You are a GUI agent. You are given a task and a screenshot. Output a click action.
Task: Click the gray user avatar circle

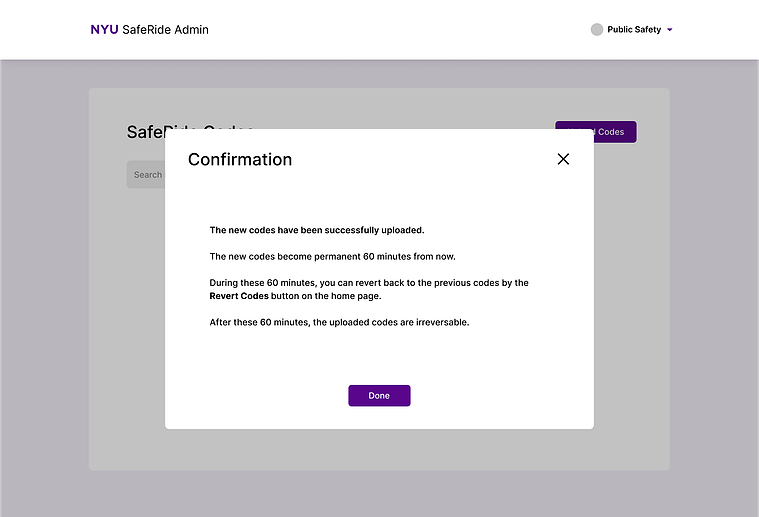click(597, 30)
